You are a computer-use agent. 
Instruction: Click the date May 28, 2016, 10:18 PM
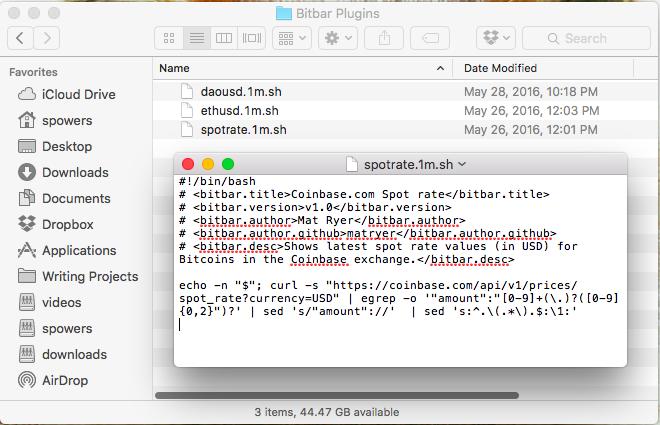point(530,92)
